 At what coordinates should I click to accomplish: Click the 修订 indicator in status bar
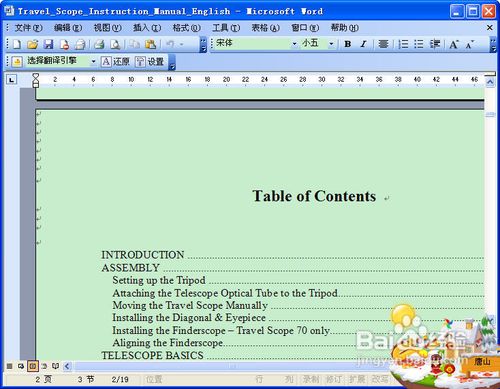pos(334,379)
